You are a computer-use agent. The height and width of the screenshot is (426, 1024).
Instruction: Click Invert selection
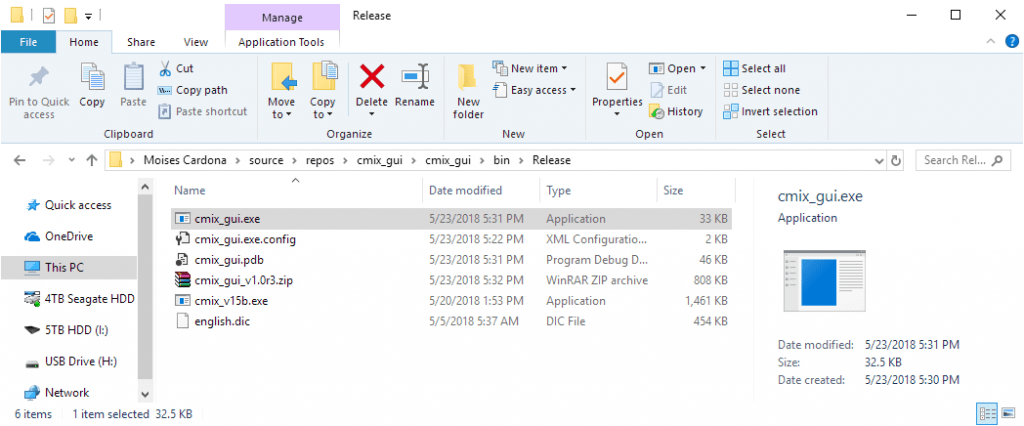tap(771, 112)
